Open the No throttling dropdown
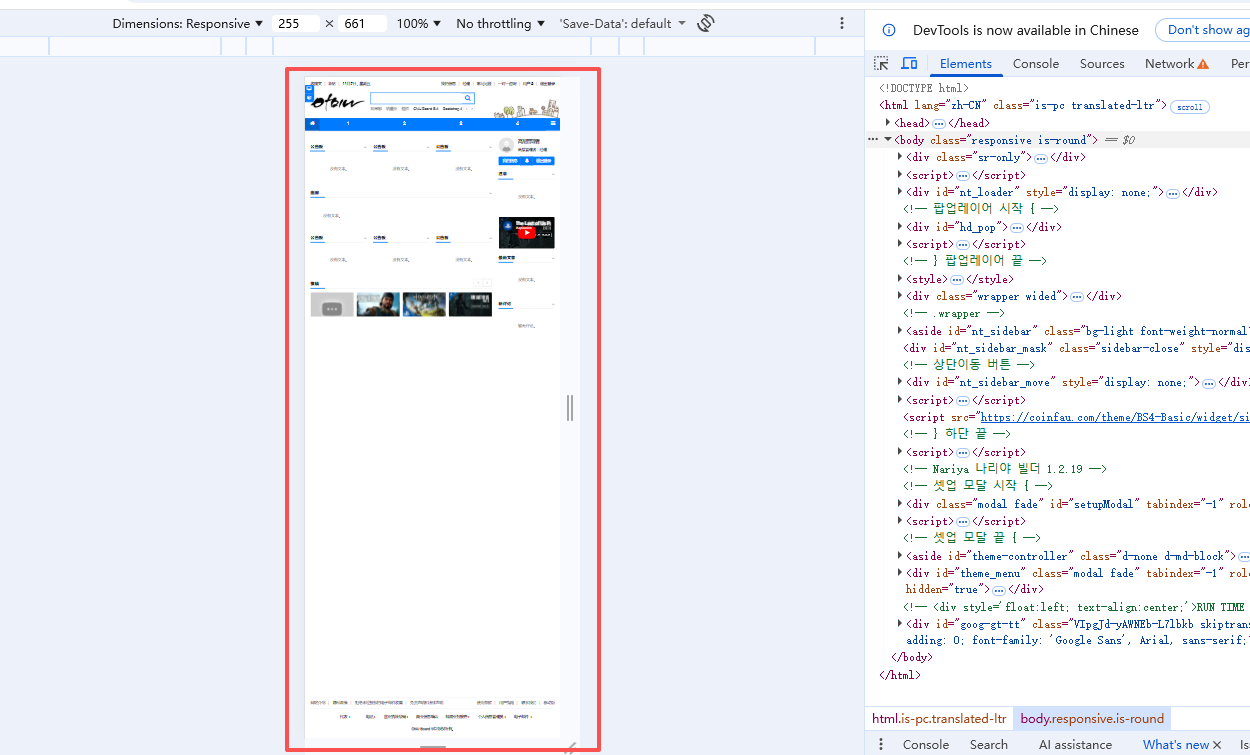The image size is (1250, 755). coord(500,23)
